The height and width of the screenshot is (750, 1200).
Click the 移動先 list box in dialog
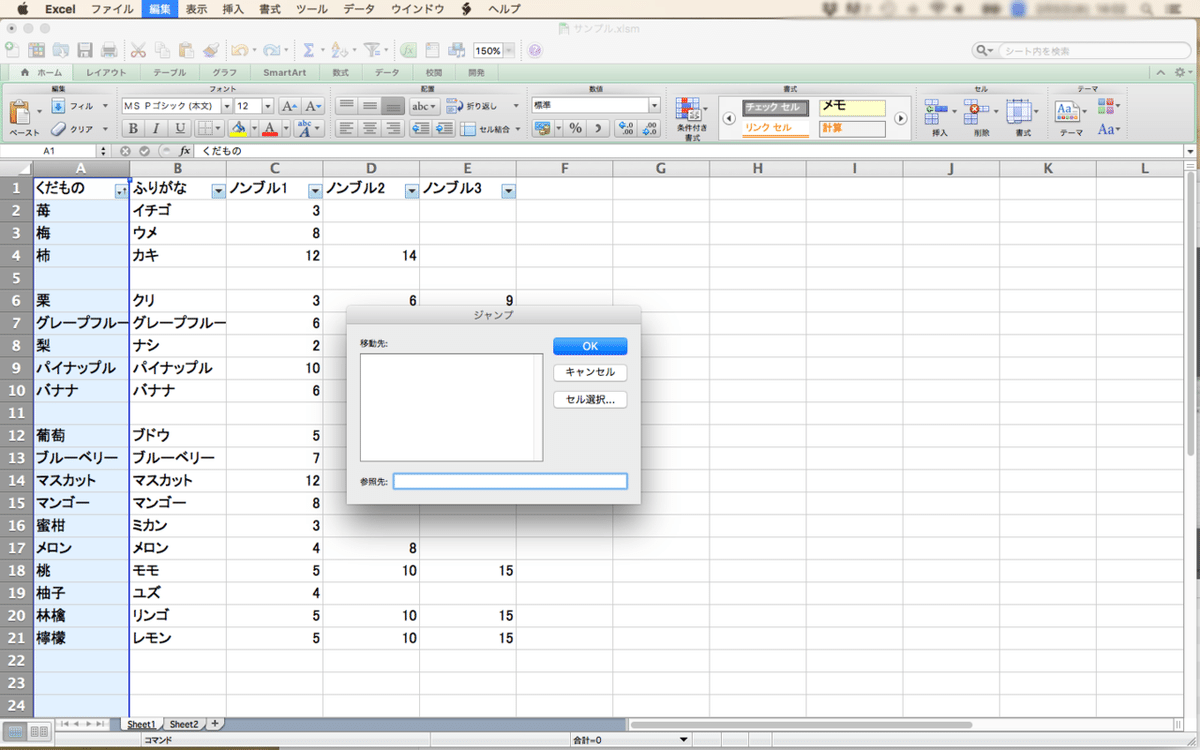(451, 407)
